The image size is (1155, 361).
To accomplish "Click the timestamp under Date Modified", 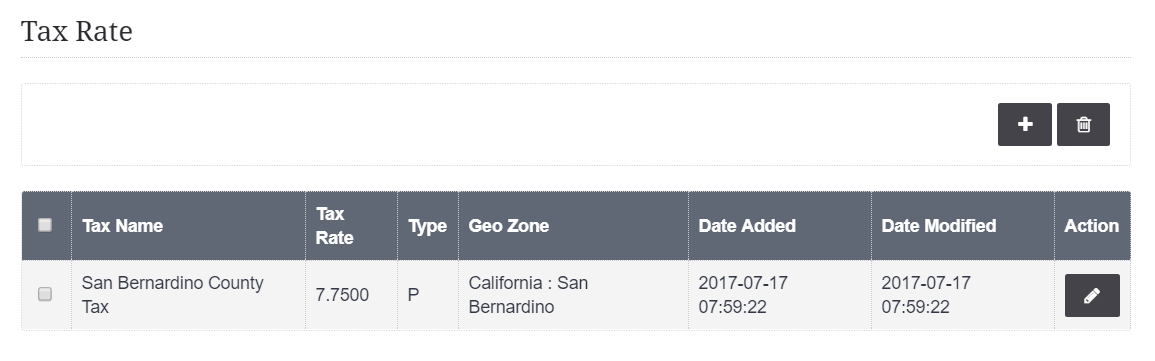I will click(926, 295).
